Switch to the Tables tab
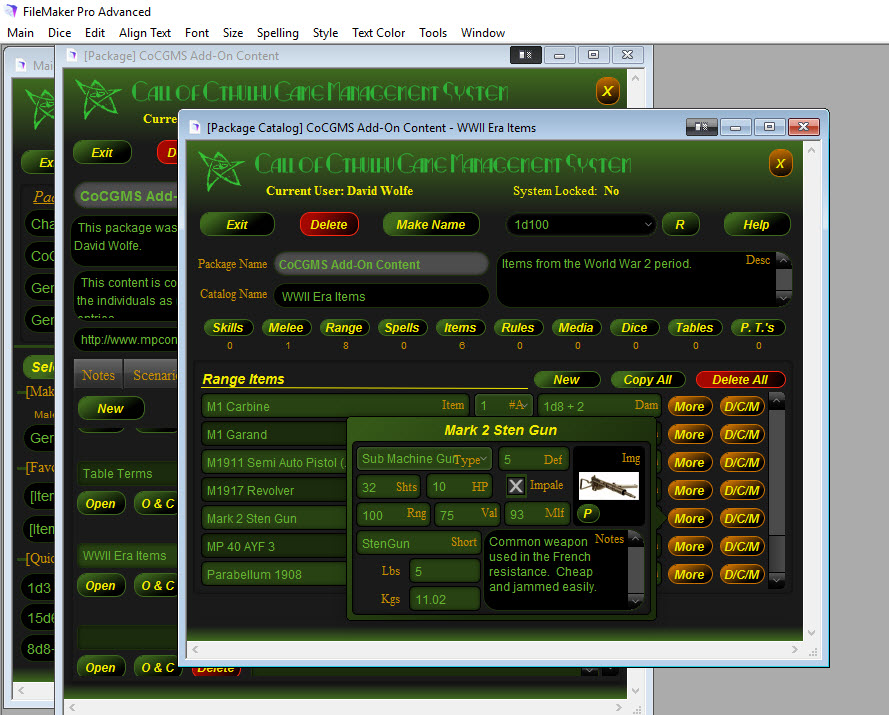This screenshot has height=715, width=889. pyautogui.click(x=695, y=328)
